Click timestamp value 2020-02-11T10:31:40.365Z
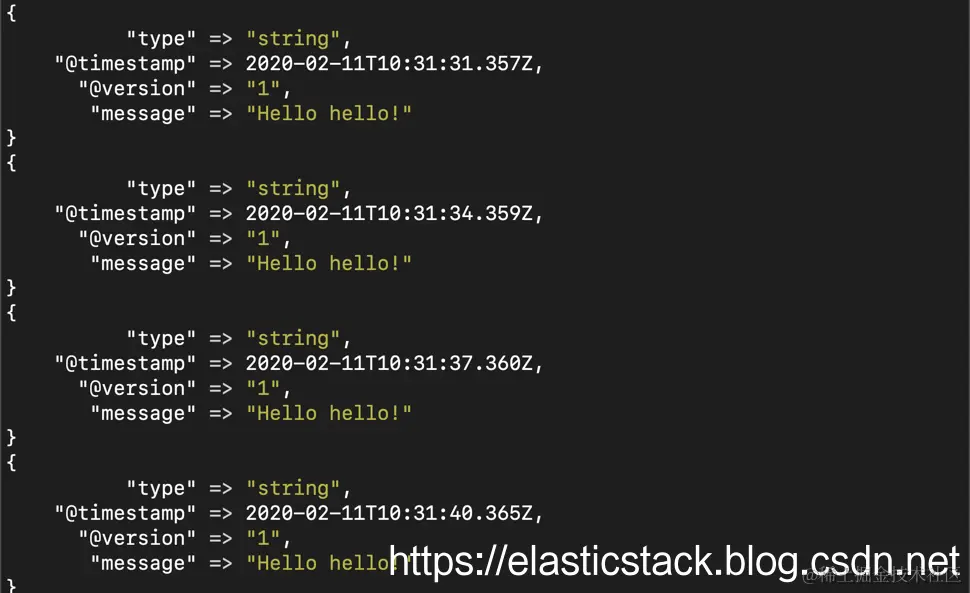This screenshot has height=593, width=970. tap(389, 513)
